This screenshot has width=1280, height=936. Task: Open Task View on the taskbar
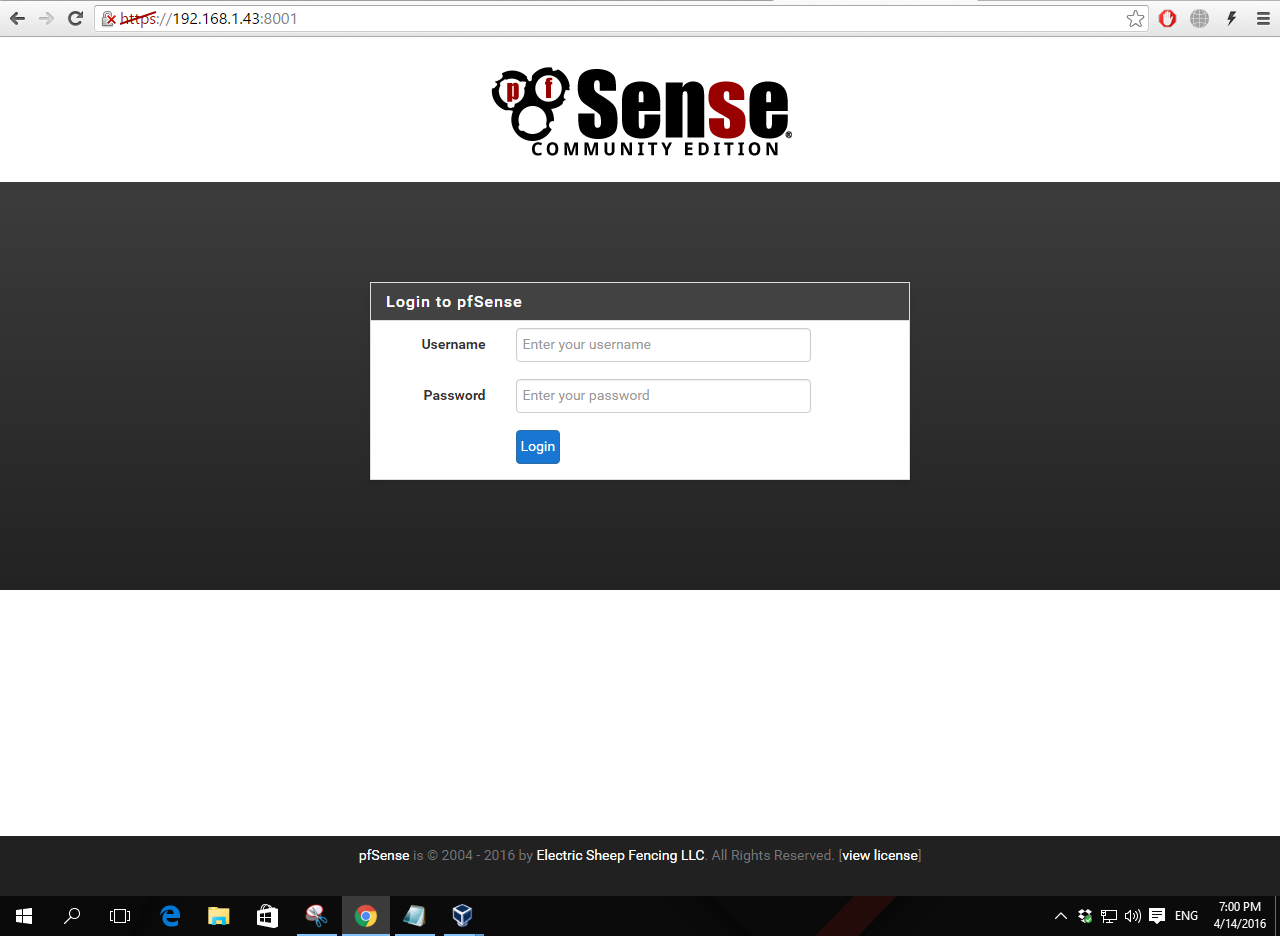click(x=120, y=915)
